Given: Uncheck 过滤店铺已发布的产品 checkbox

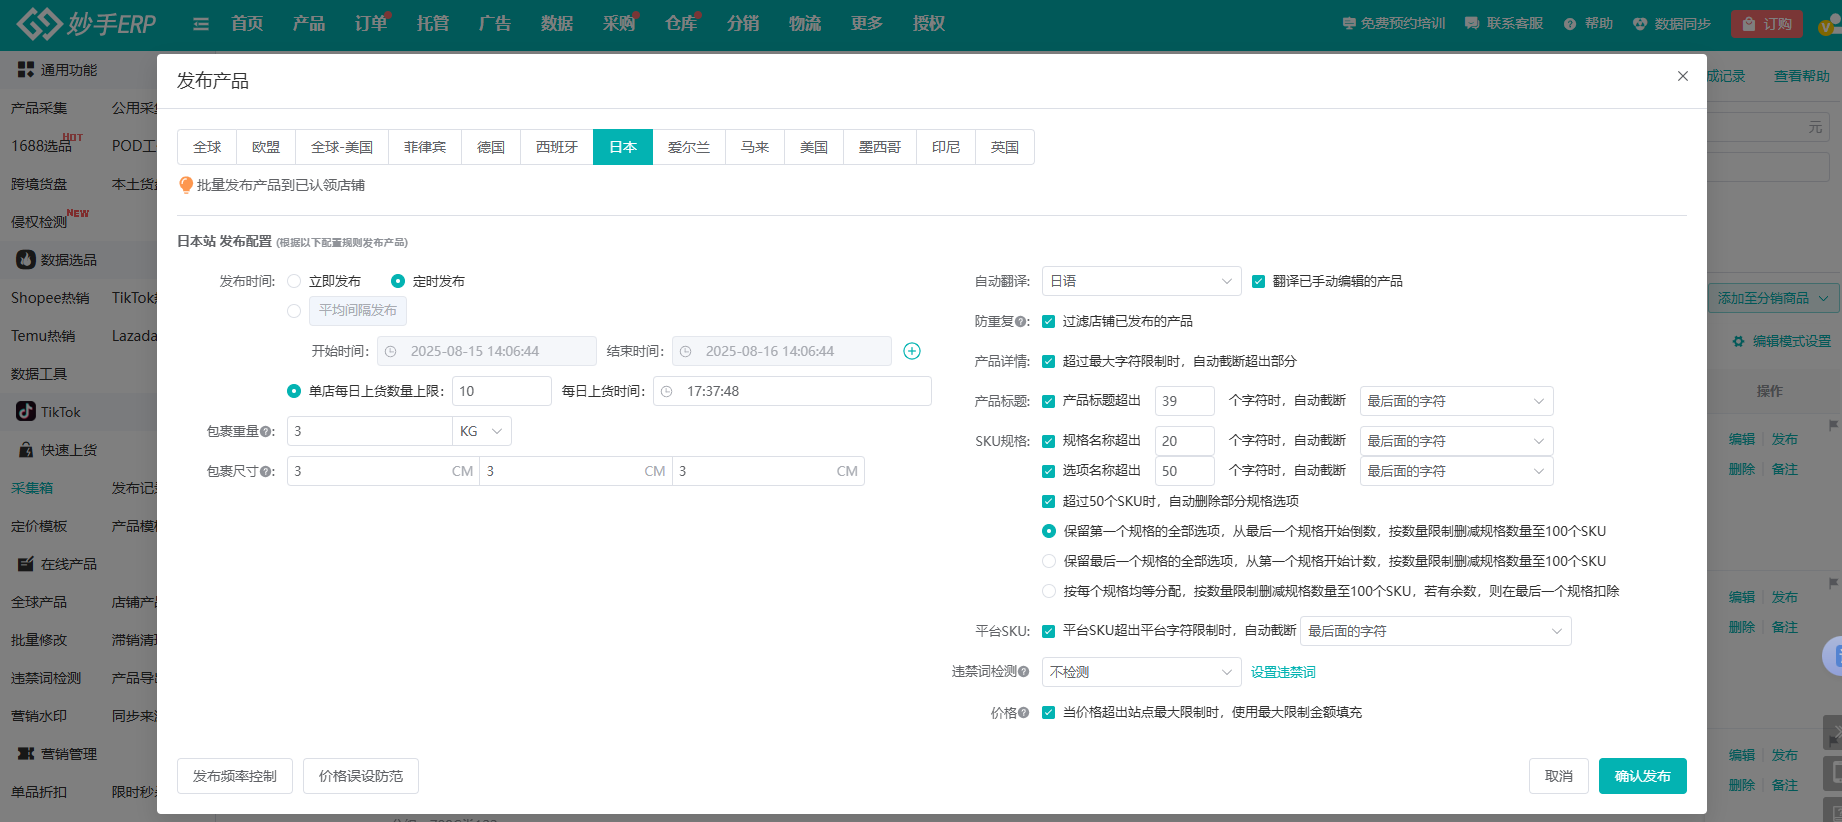Looking at the screenshot, I should point(1048,321).
